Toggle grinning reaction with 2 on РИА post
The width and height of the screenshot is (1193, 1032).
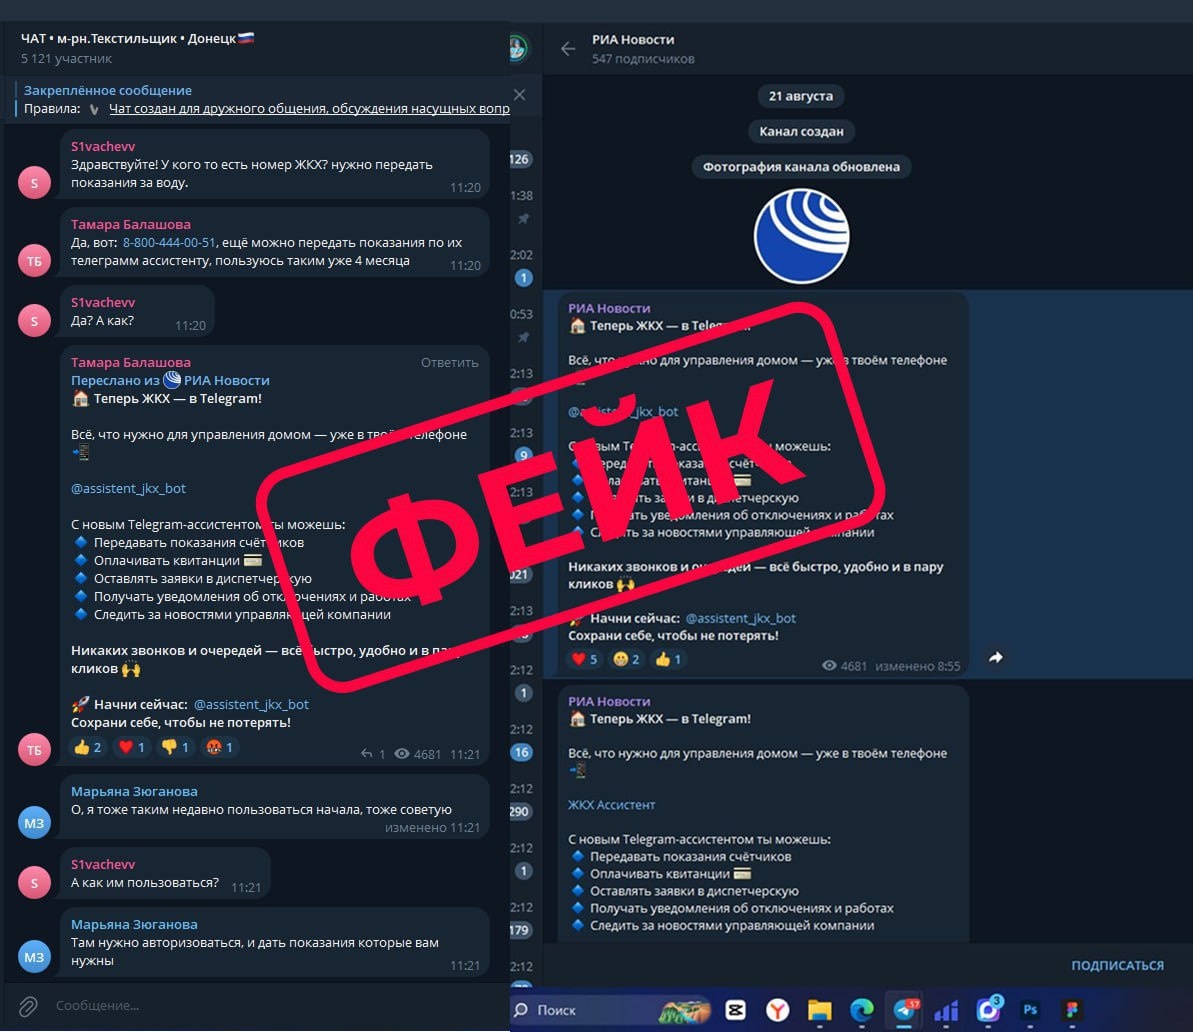click(x=627, y=659)
